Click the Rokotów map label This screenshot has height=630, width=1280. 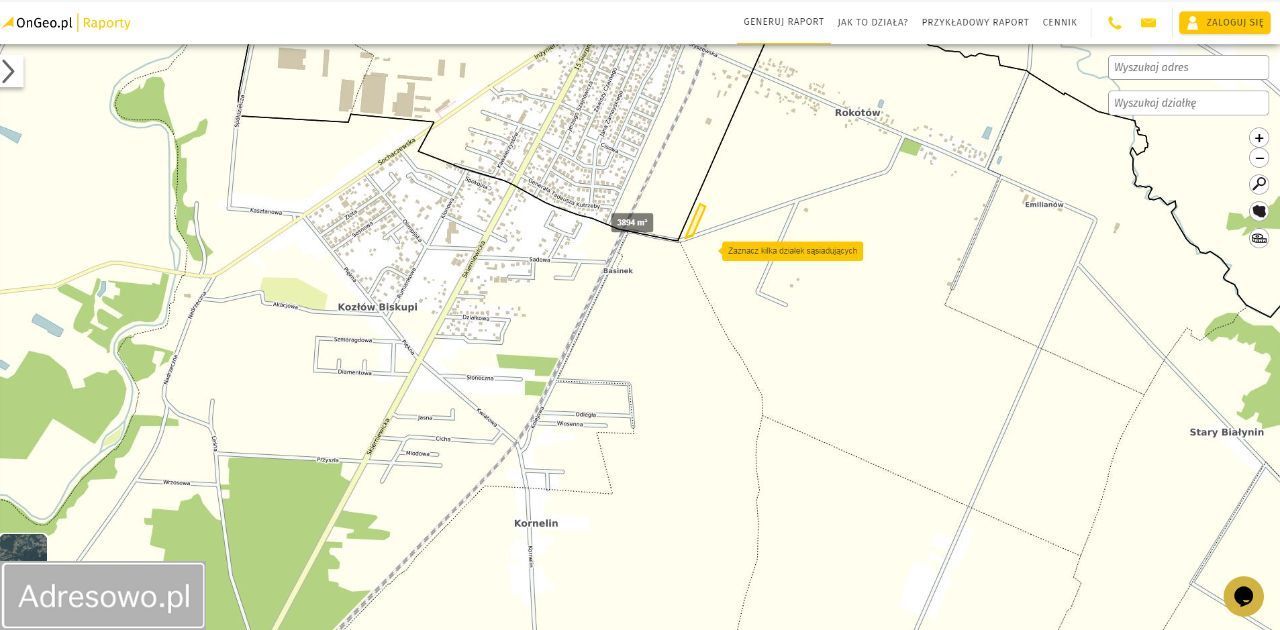[x=858, y=113]
